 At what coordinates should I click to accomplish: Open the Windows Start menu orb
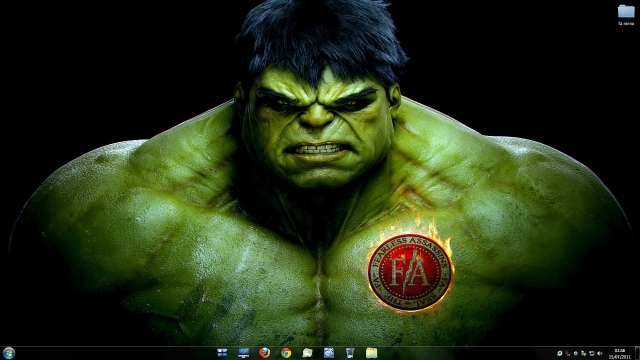coord(9,353)
